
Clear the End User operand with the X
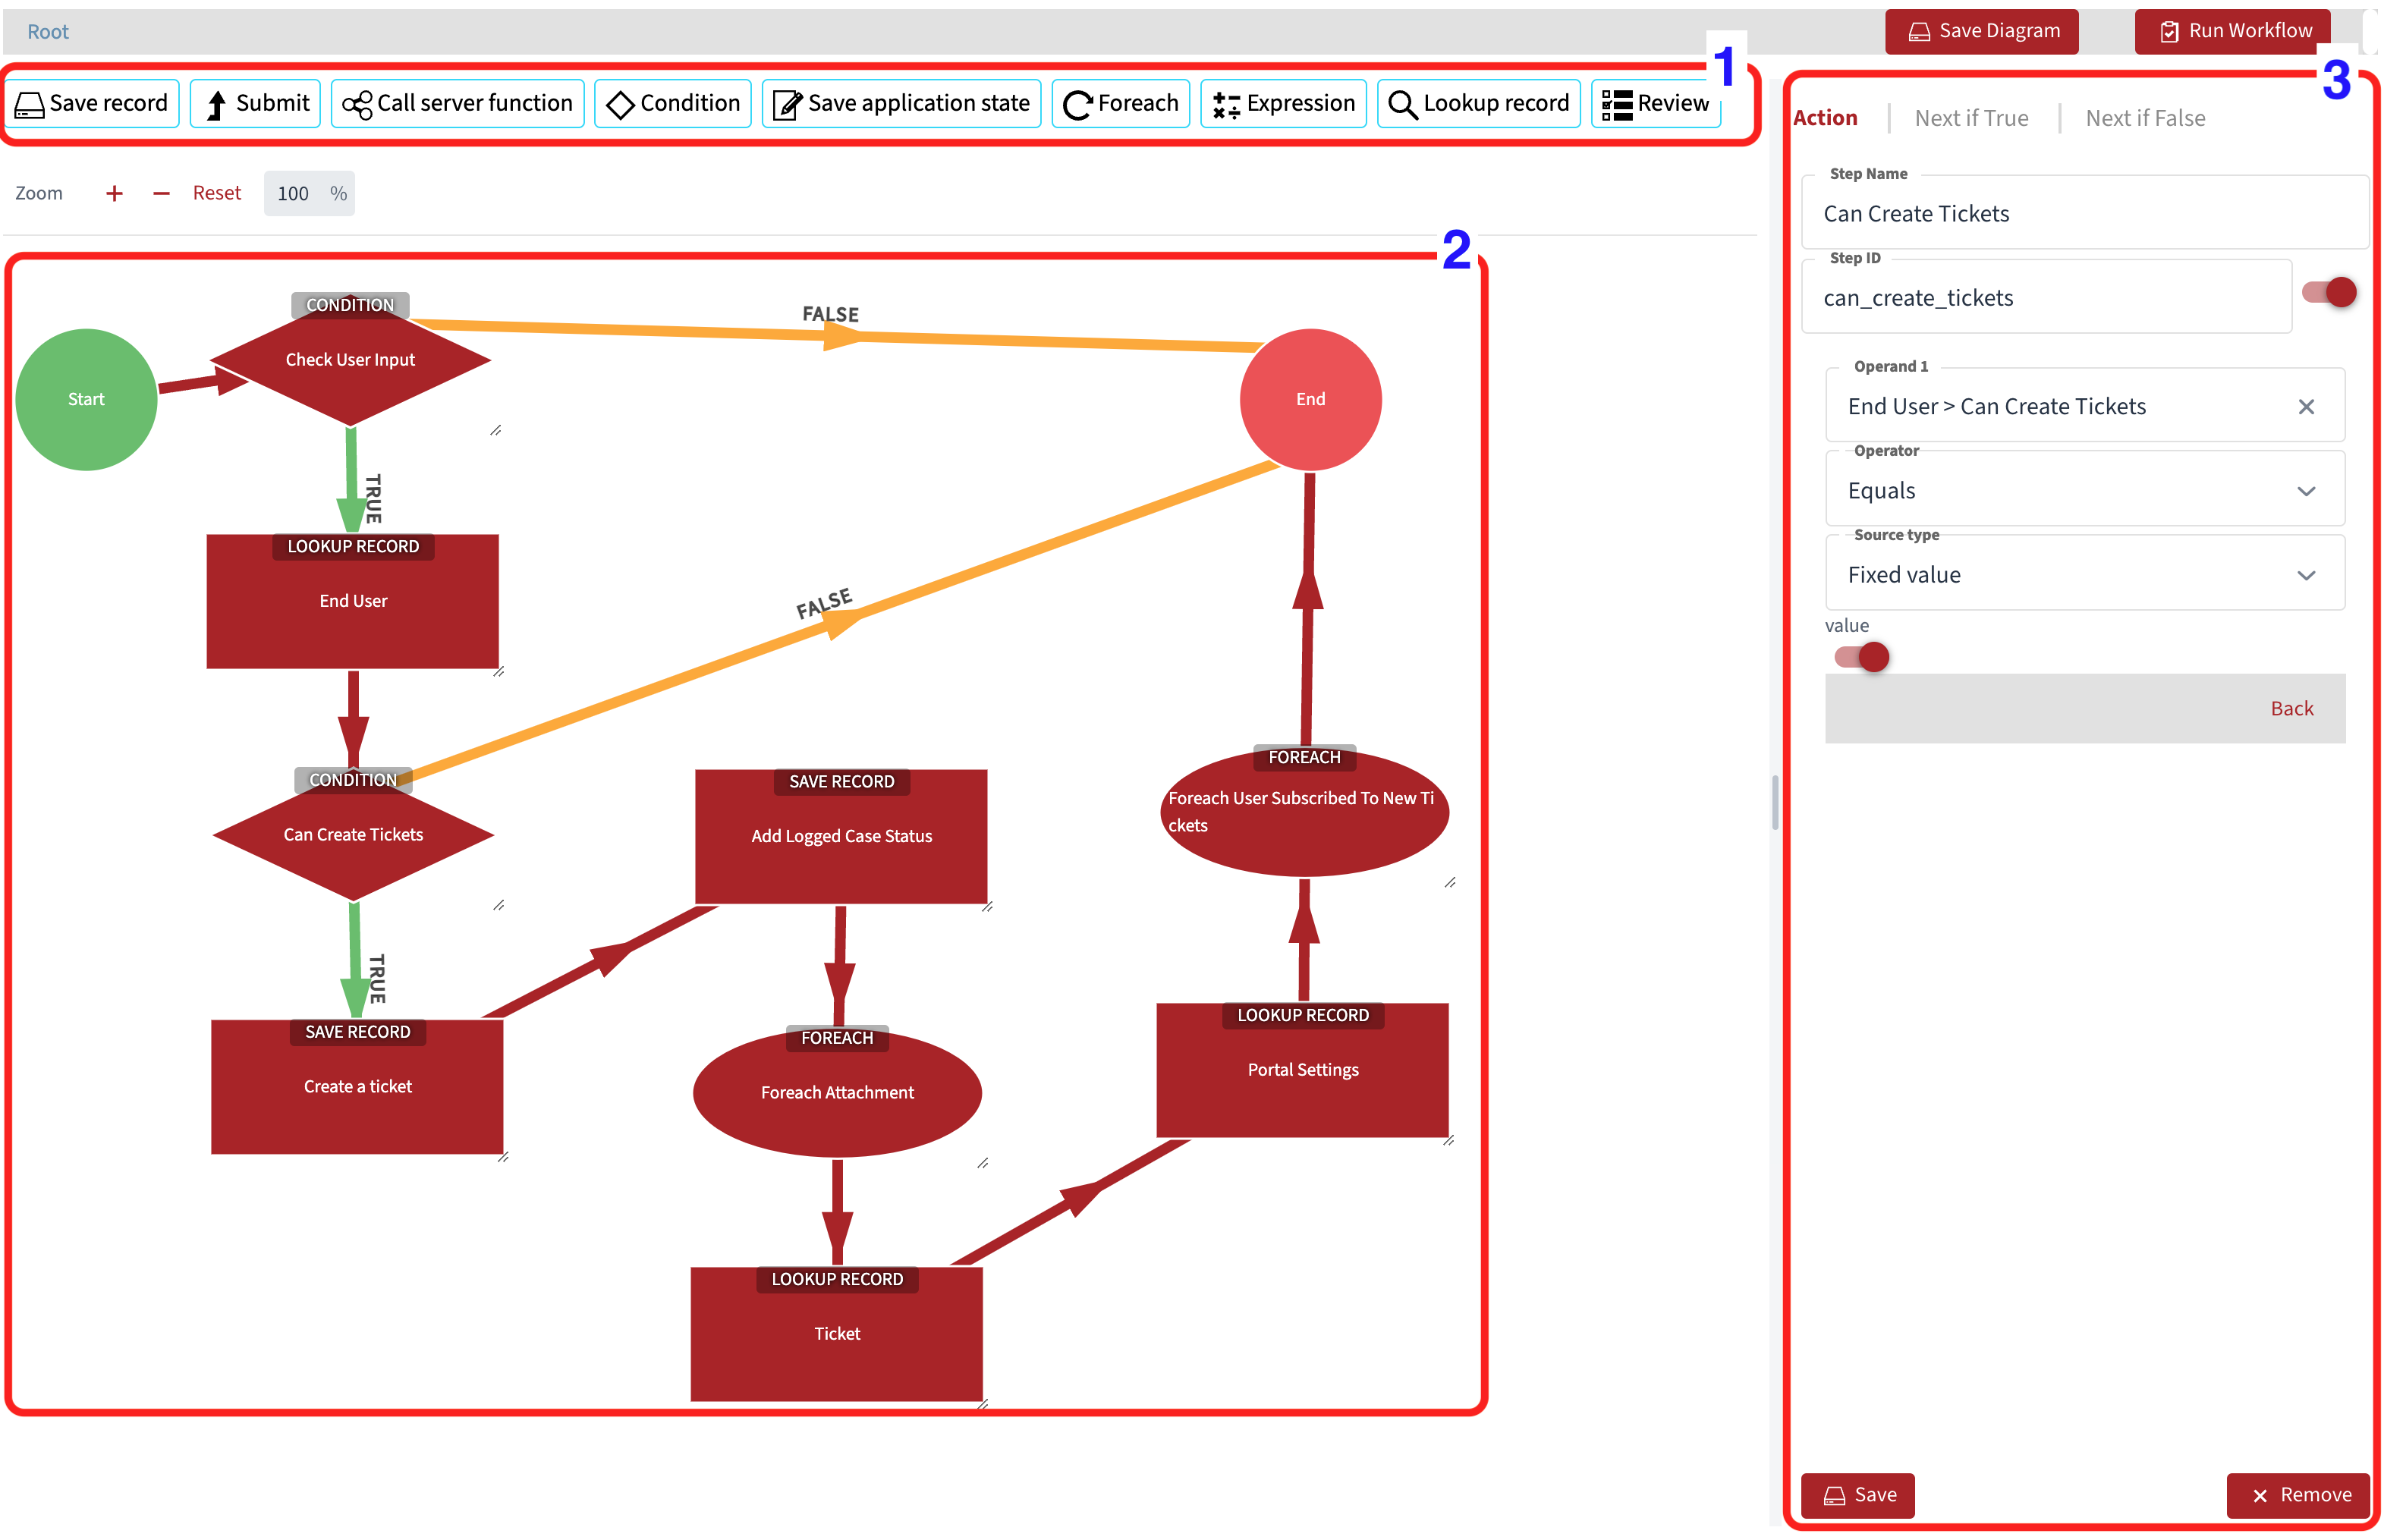[x=2307, y=407]
